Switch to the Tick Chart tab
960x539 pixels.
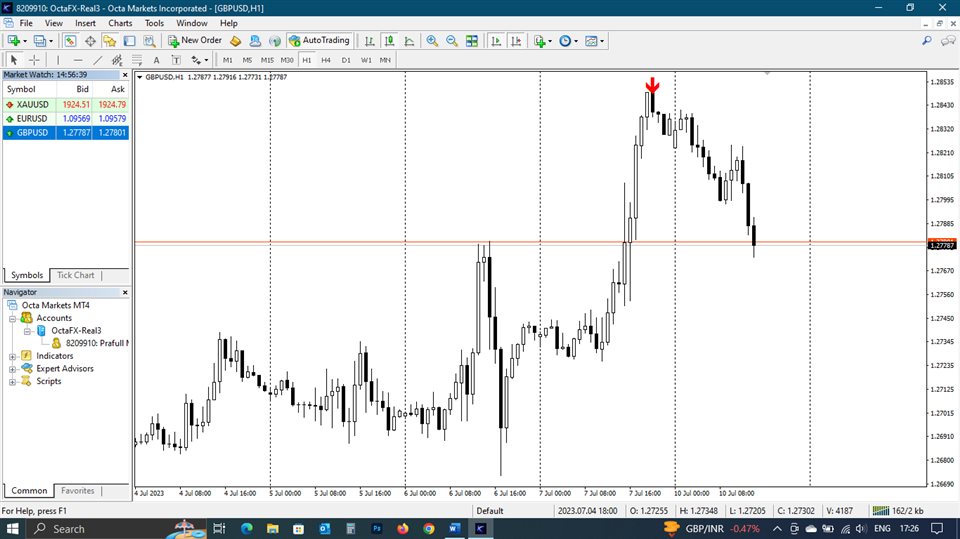[76, 275]
